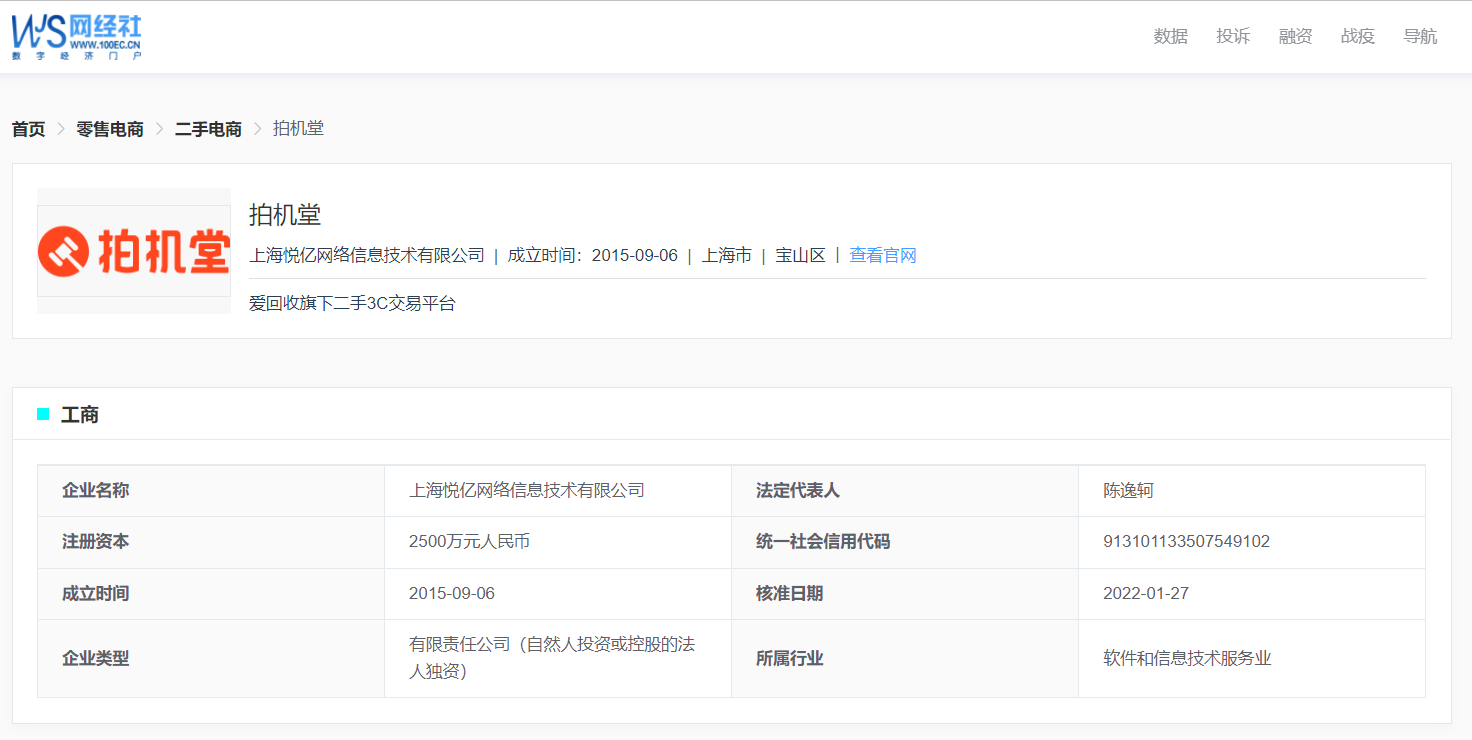Click legal representative 陈逸轲
The image size is (1472, 740).
1128,491
